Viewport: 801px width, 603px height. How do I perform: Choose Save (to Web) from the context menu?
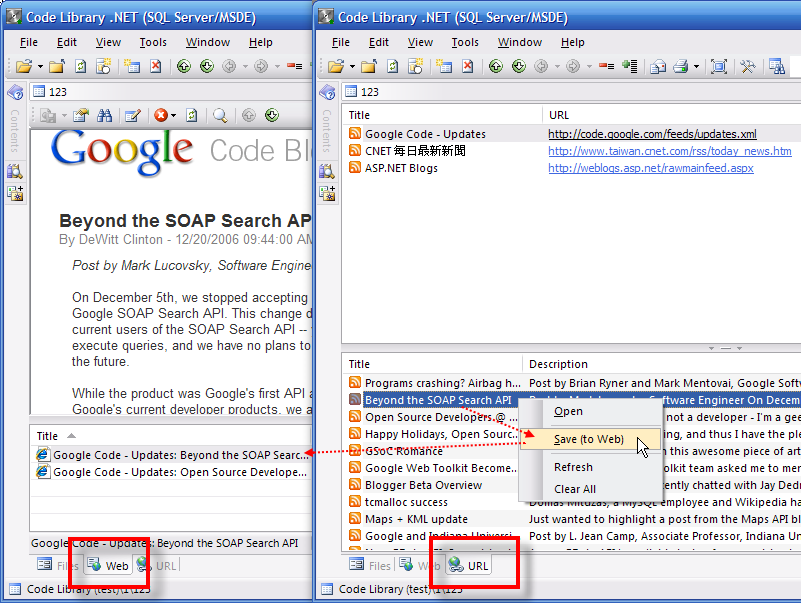coord(589,439)
